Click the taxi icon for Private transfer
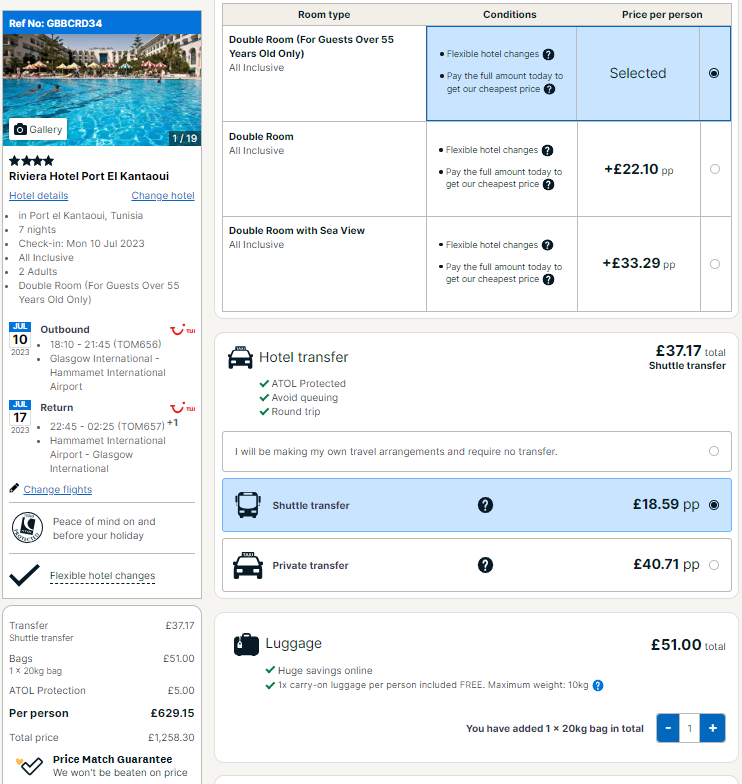 248,566
